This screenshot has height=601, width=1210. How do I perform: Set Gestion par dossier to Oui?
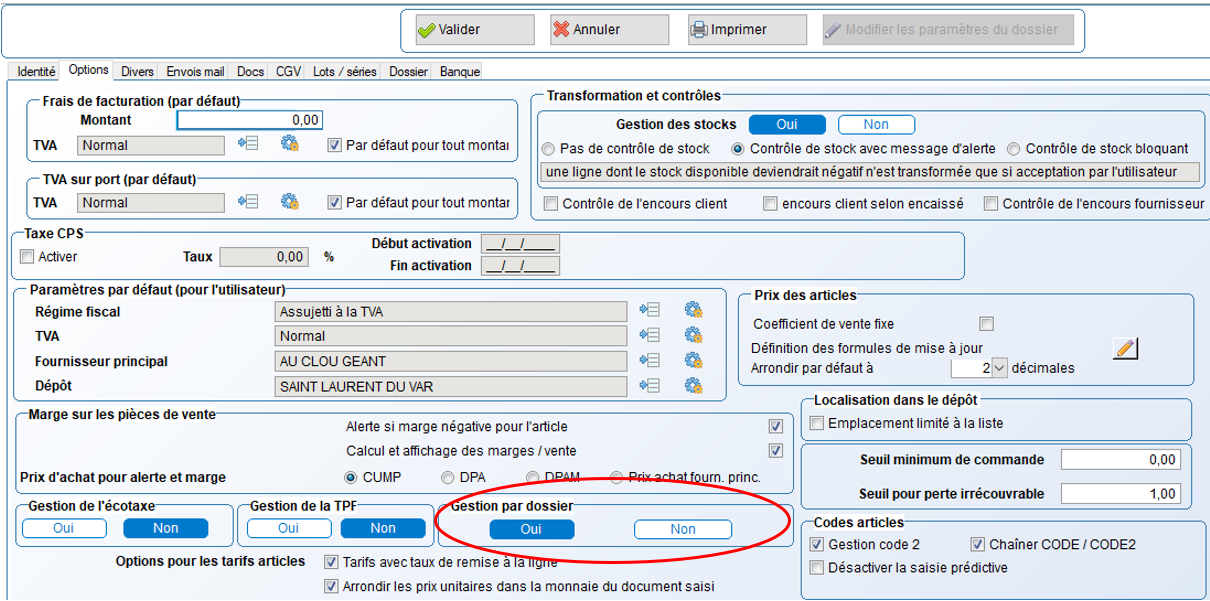click(x=533, y=530)
